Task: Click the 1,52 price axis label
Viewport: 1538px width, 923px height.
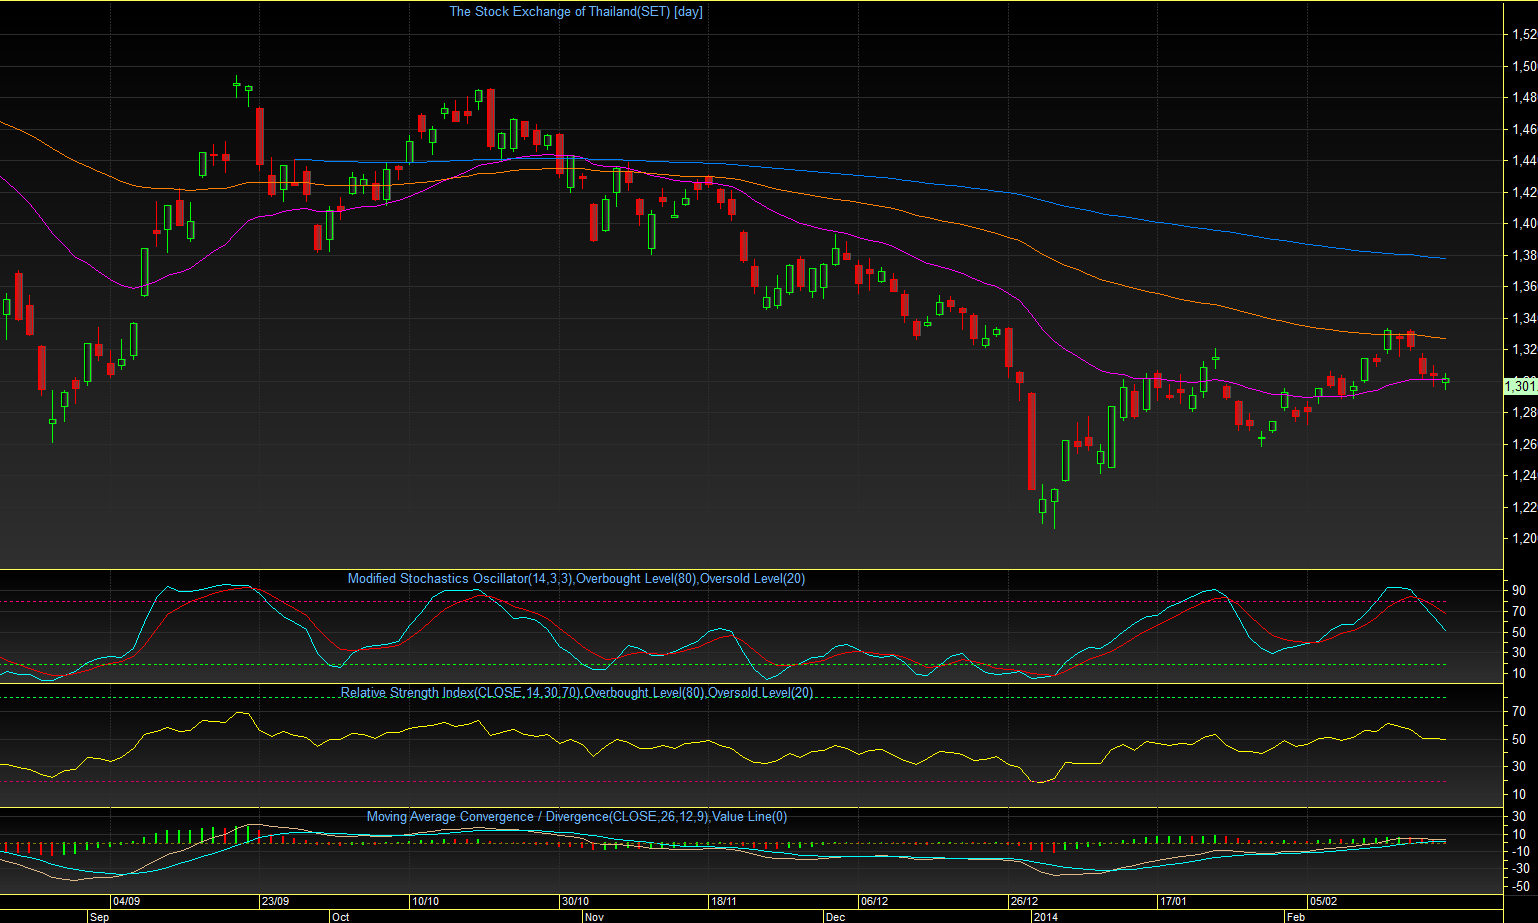Action: point(1524,35)
